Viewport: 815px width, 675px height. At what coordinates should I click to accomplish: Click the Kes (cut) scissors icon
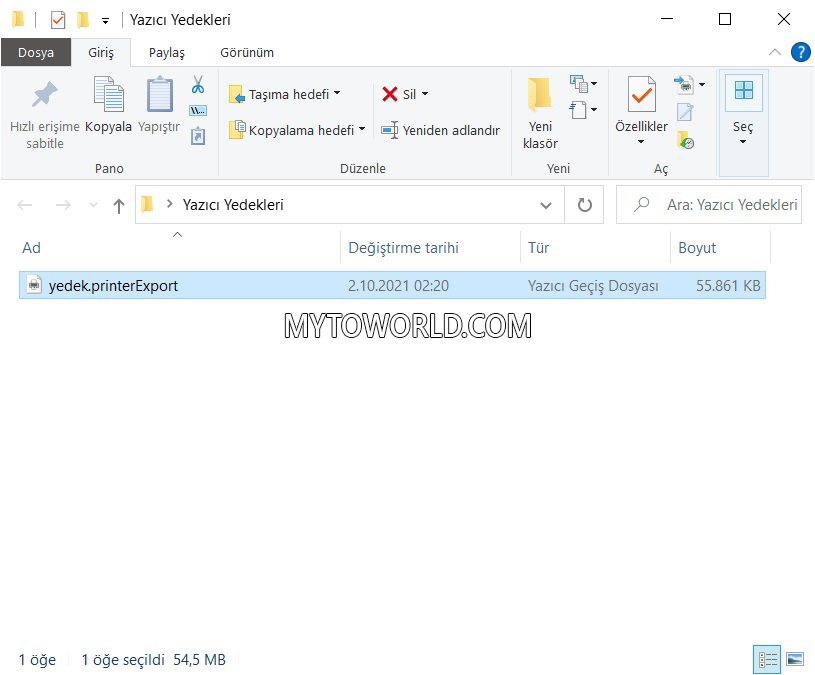[197, 82]
